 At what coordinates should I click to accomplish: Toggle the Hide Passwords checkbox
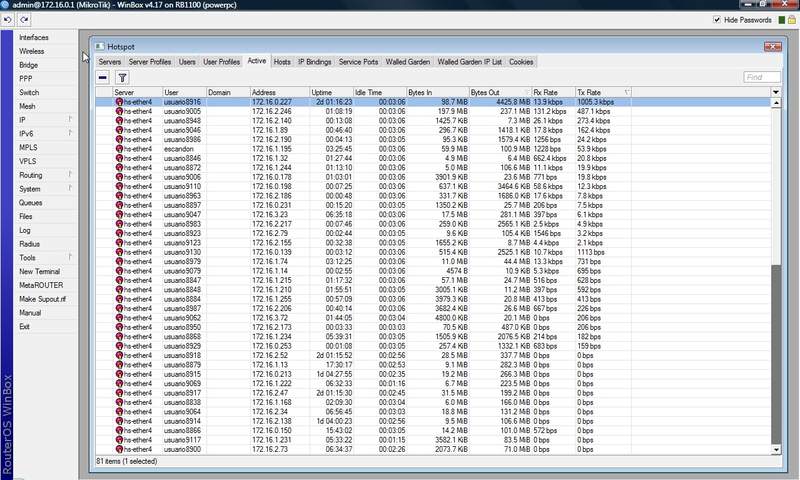point(717,20)
